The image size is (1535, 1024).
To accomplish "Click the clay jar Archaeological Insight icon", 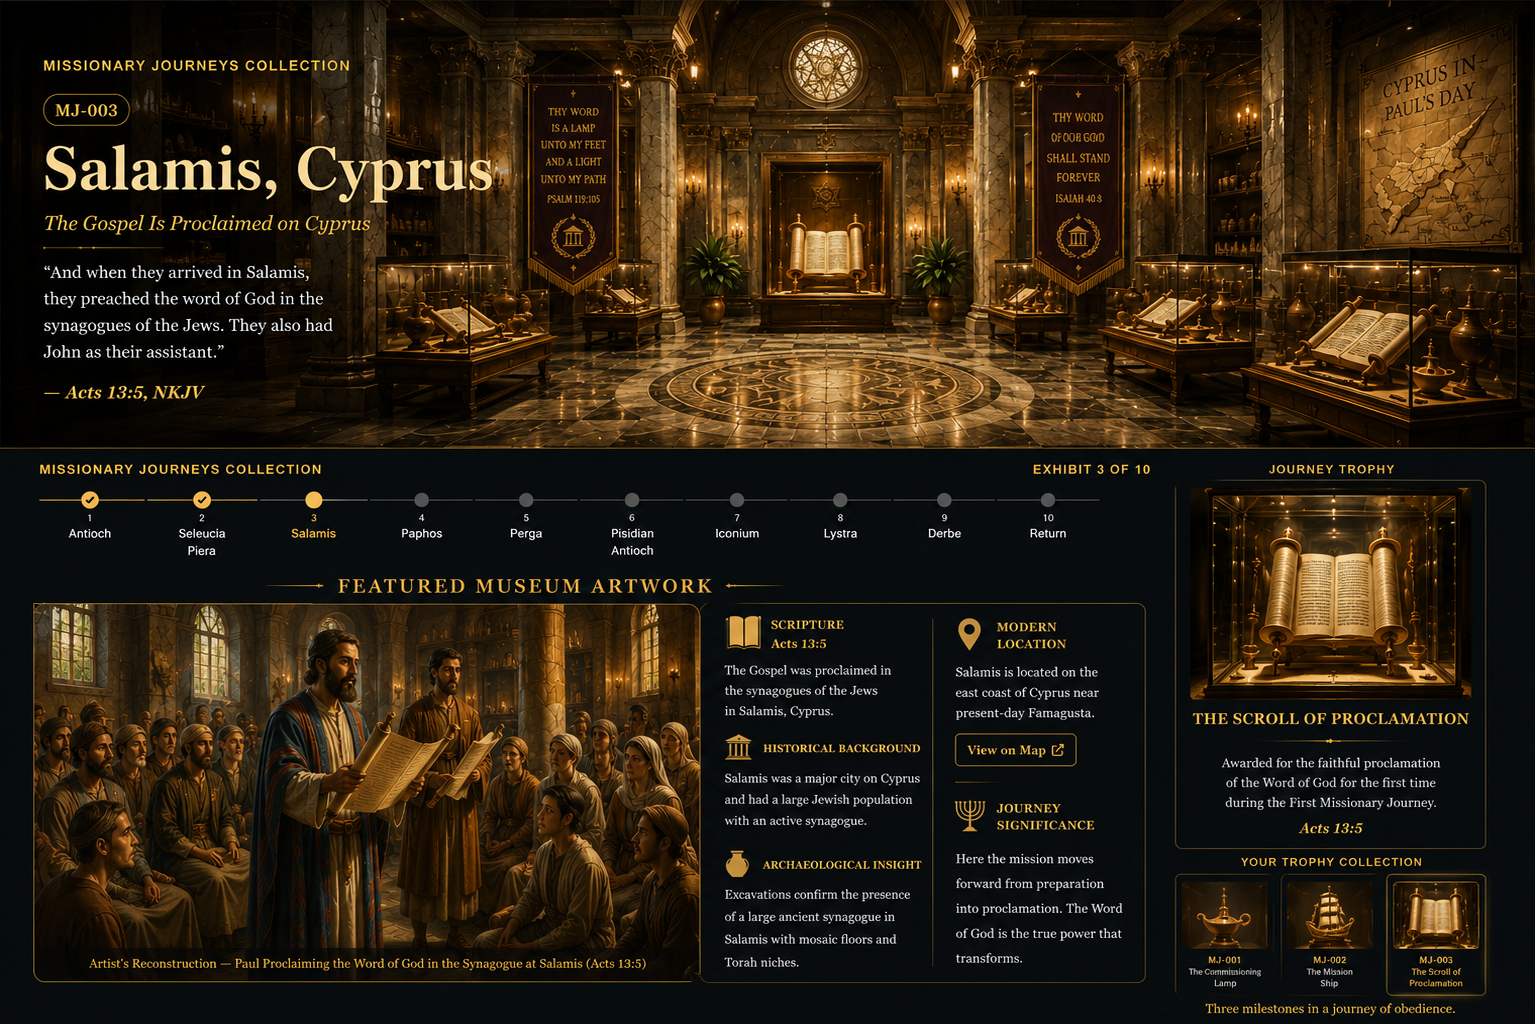I will 737,864.
